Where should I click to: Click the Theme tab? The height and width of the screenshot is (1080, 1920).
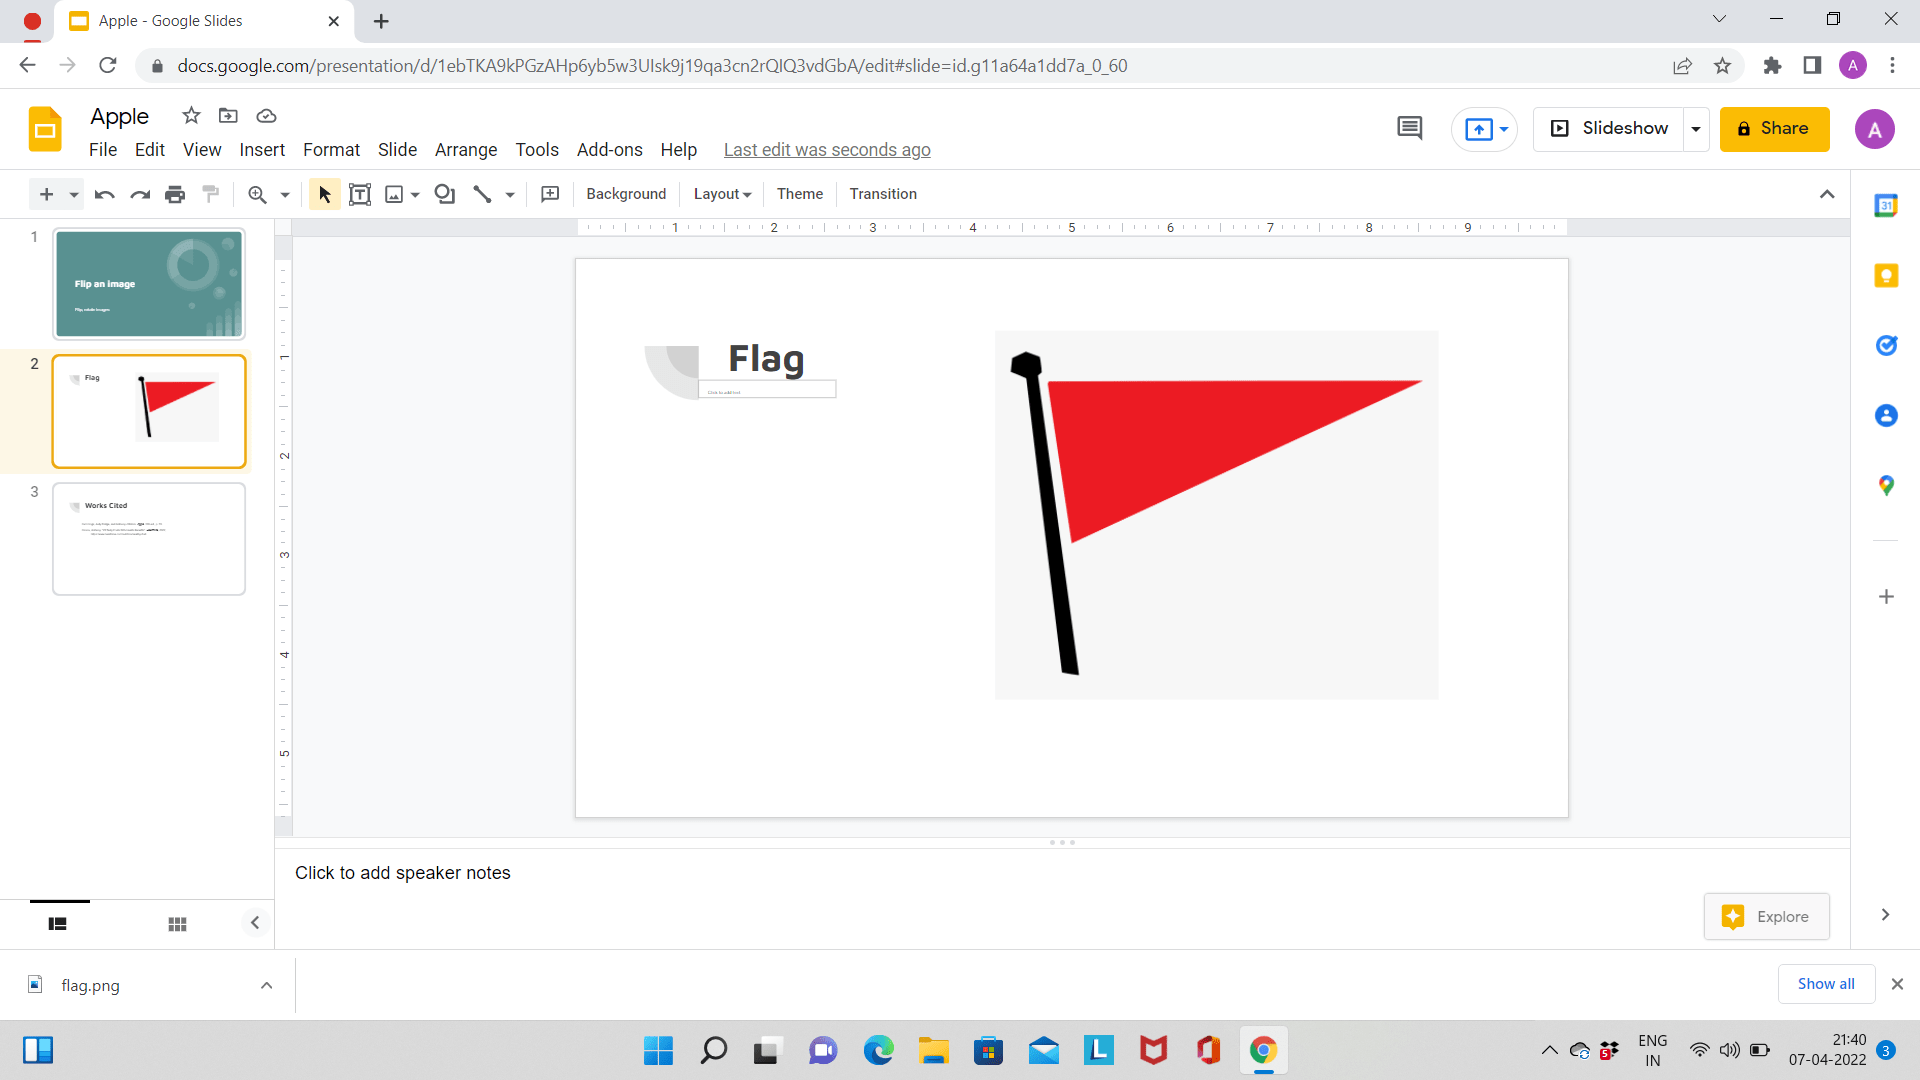pos(799,195)
